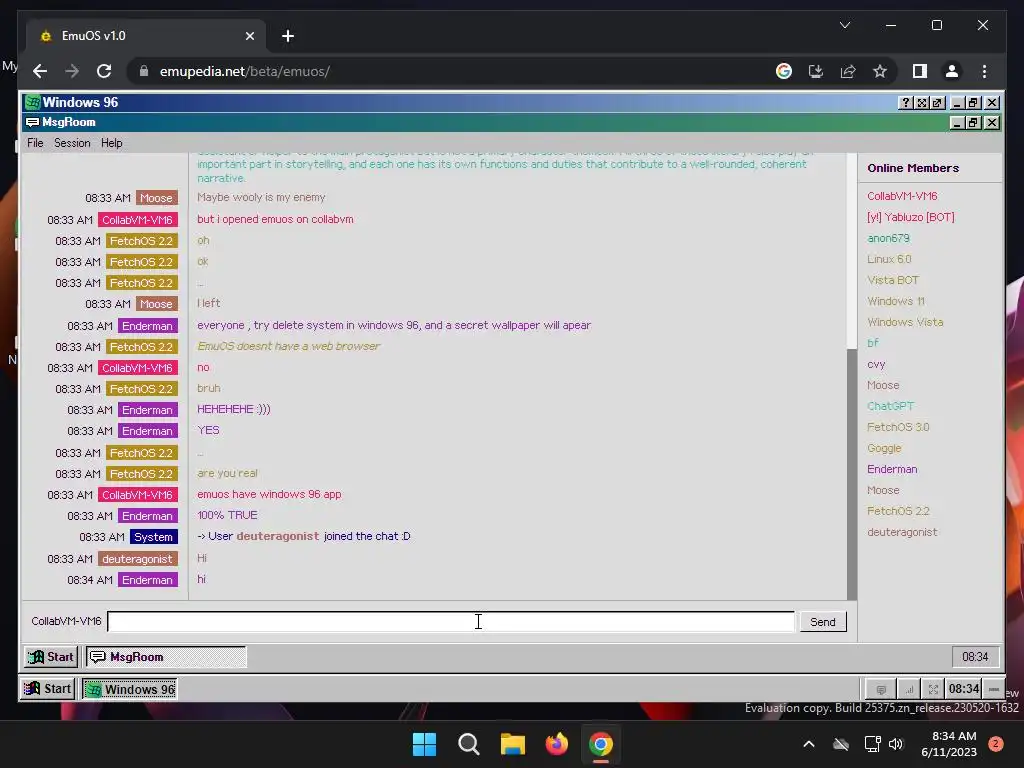Click the EmuOS tray network signal icon
The image size is (1024, 768).
point(908,689)
